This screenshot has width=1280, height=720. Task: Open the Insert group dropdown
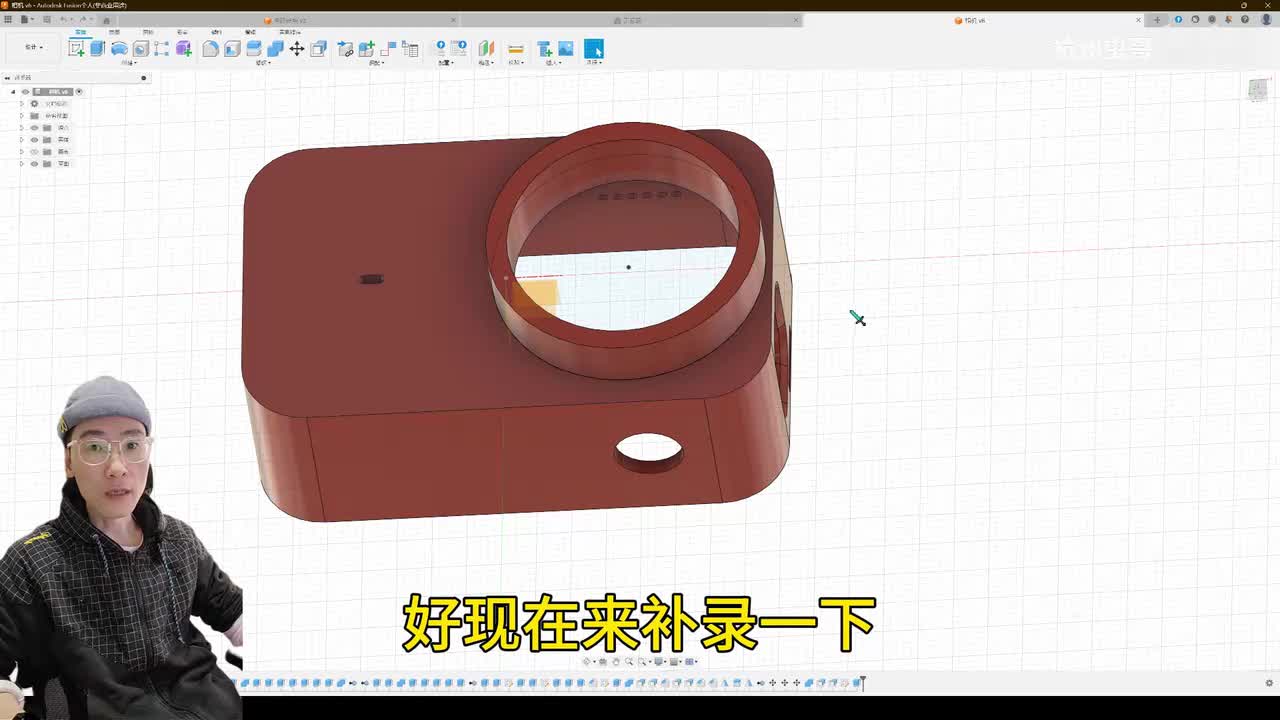[x=551, y=62]
